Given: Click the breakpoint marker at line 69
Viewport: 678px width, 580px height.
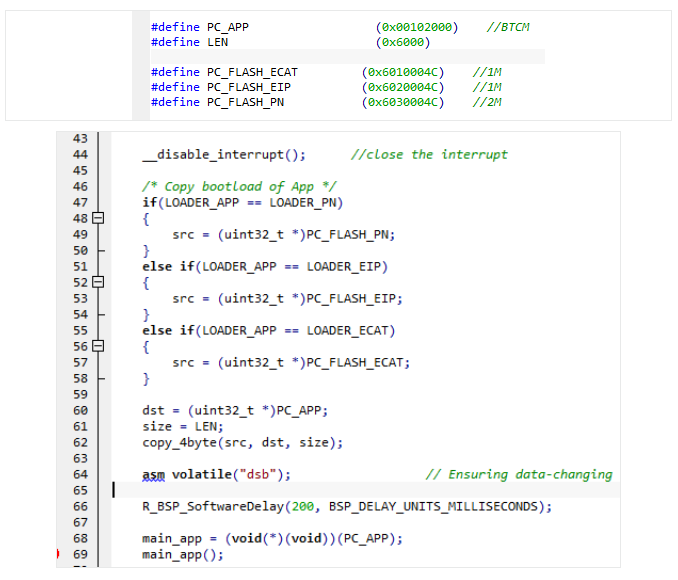Looking at the screenshot, I should point(58,554).
